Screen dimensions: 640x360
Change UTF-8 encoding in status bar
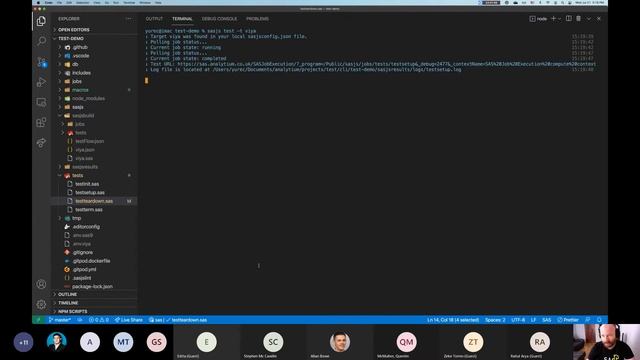(518, 320)
